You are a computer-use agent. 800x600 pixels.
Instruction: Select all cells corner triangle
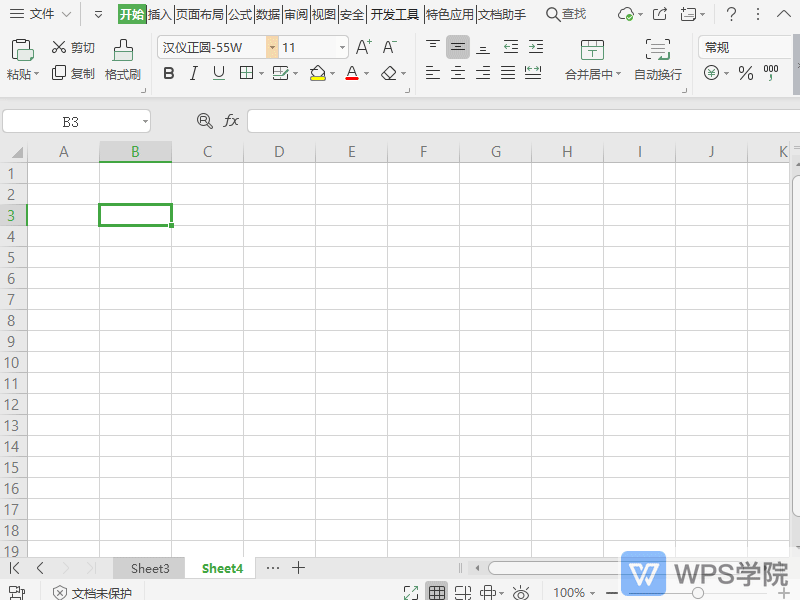coord(17,152)
